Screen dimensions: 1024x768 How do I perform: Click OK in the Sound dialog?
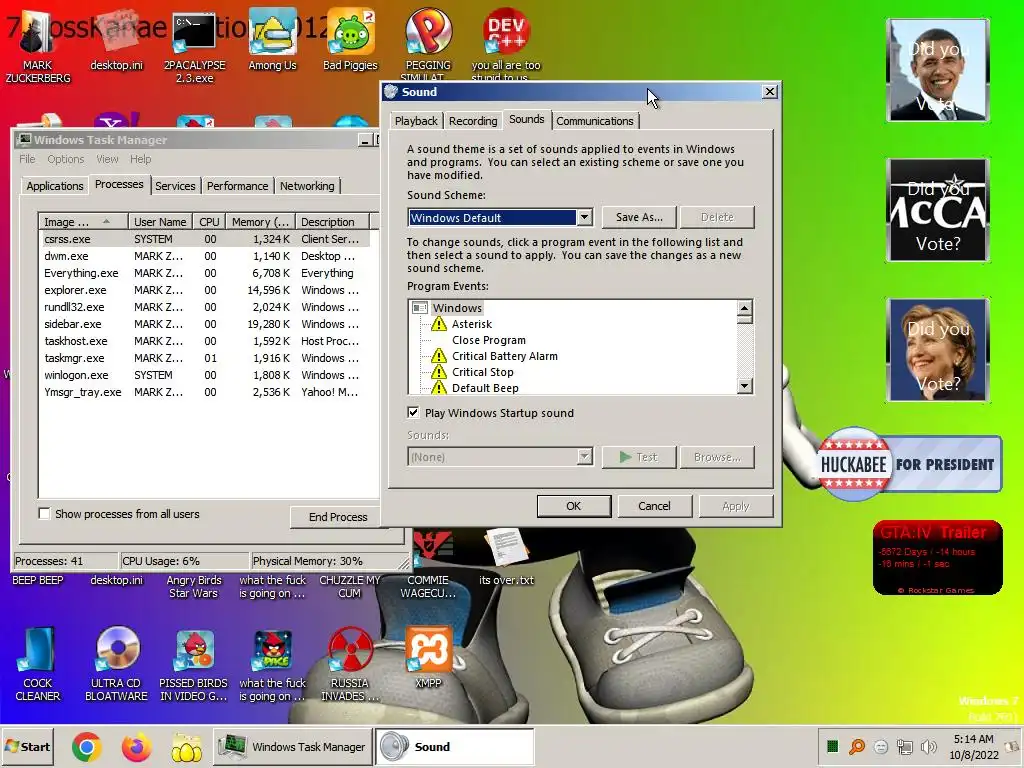573,506
